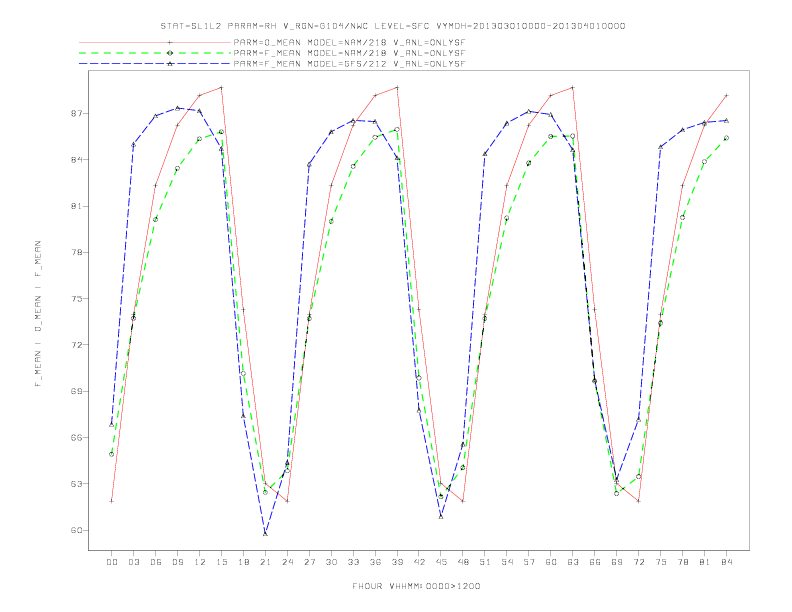Click forecast hour 48 on the x-axis
Viewport: 792px width, 612px height.
463,562
